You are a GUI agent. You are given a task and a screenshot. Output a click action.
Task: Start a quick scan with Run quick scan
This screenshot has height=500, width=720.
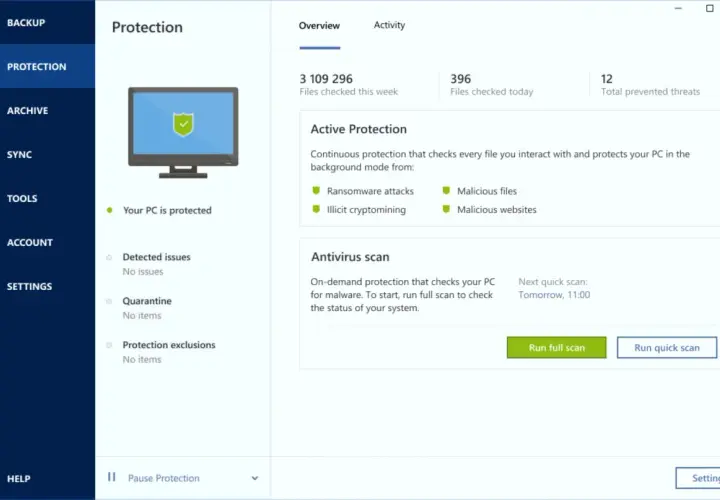pos(667,348)
